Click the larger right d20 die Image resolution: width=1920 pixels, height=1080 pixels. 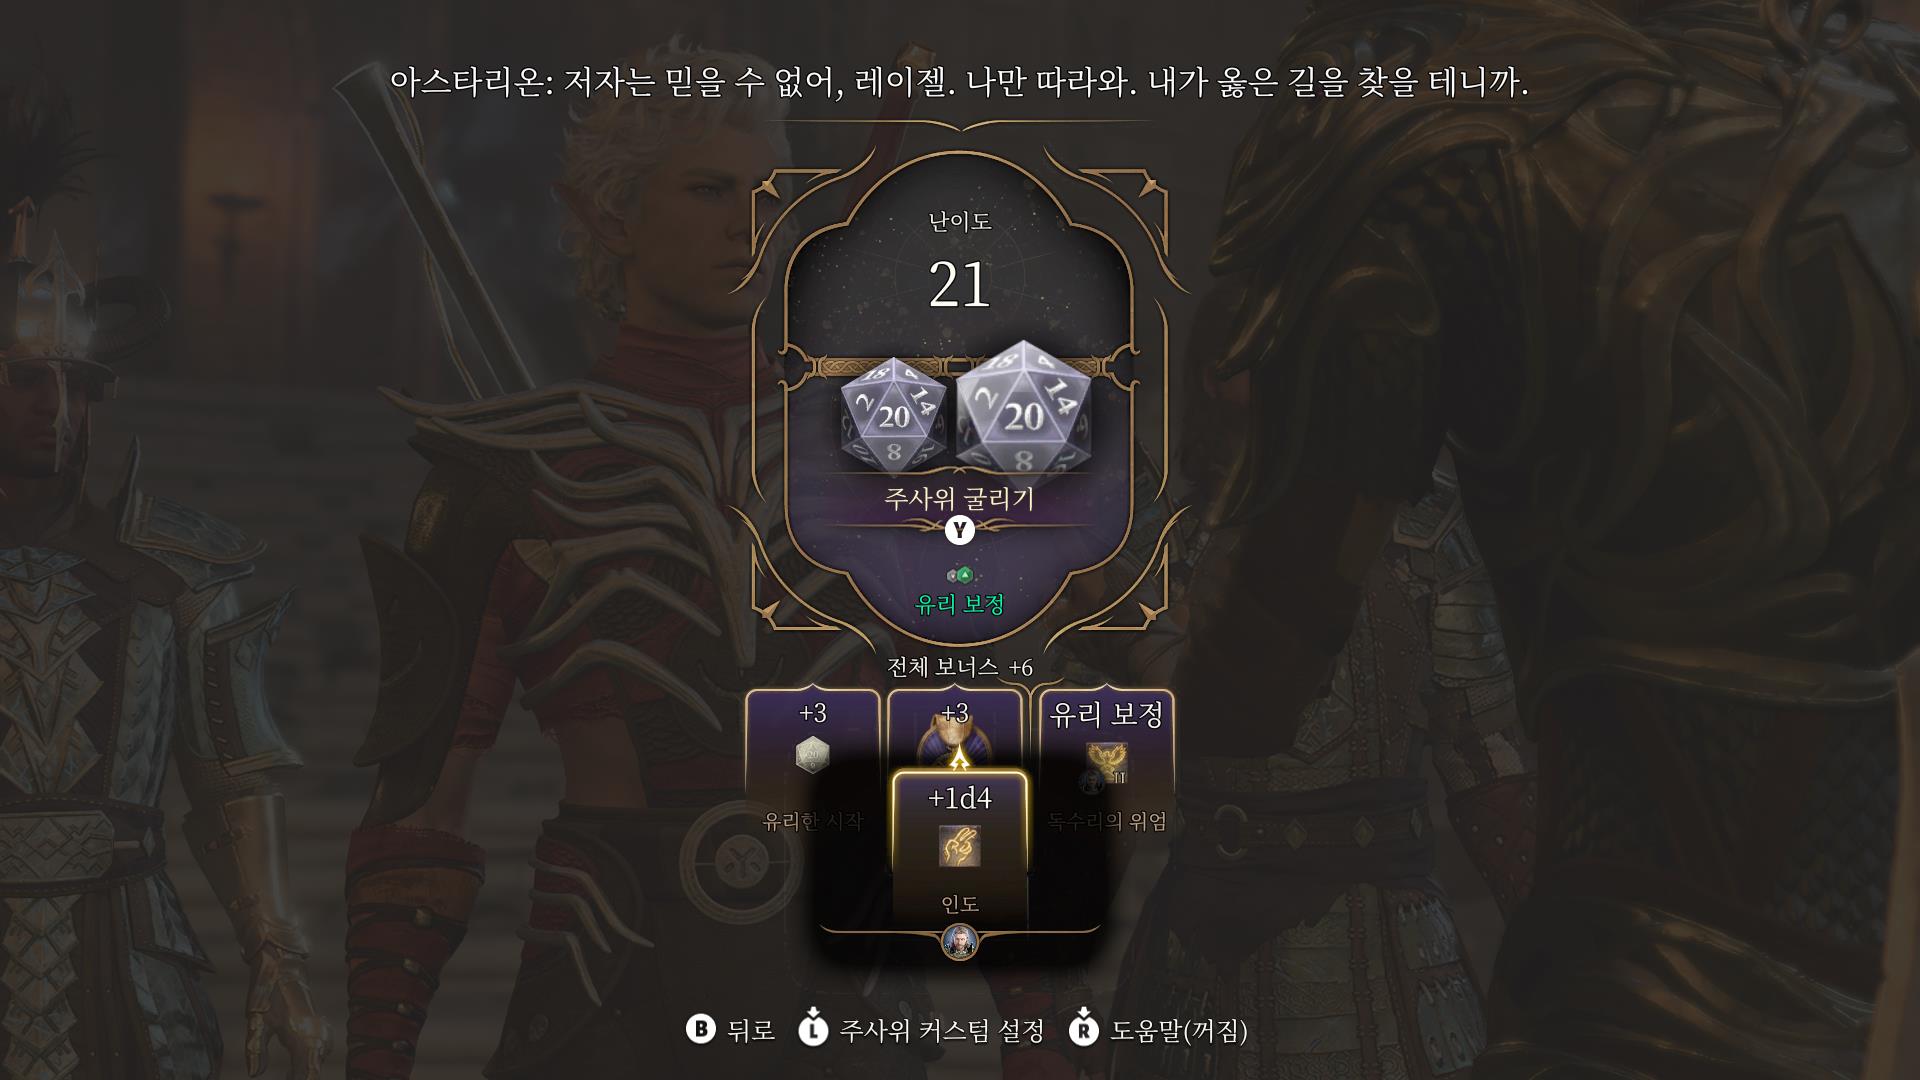pos(1023,406)
